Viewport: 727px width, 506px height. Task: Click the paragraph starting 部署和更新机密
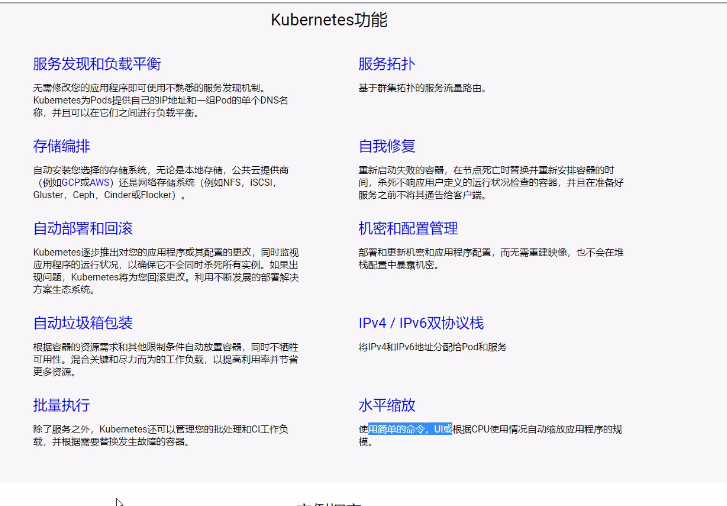coord(491,259)
